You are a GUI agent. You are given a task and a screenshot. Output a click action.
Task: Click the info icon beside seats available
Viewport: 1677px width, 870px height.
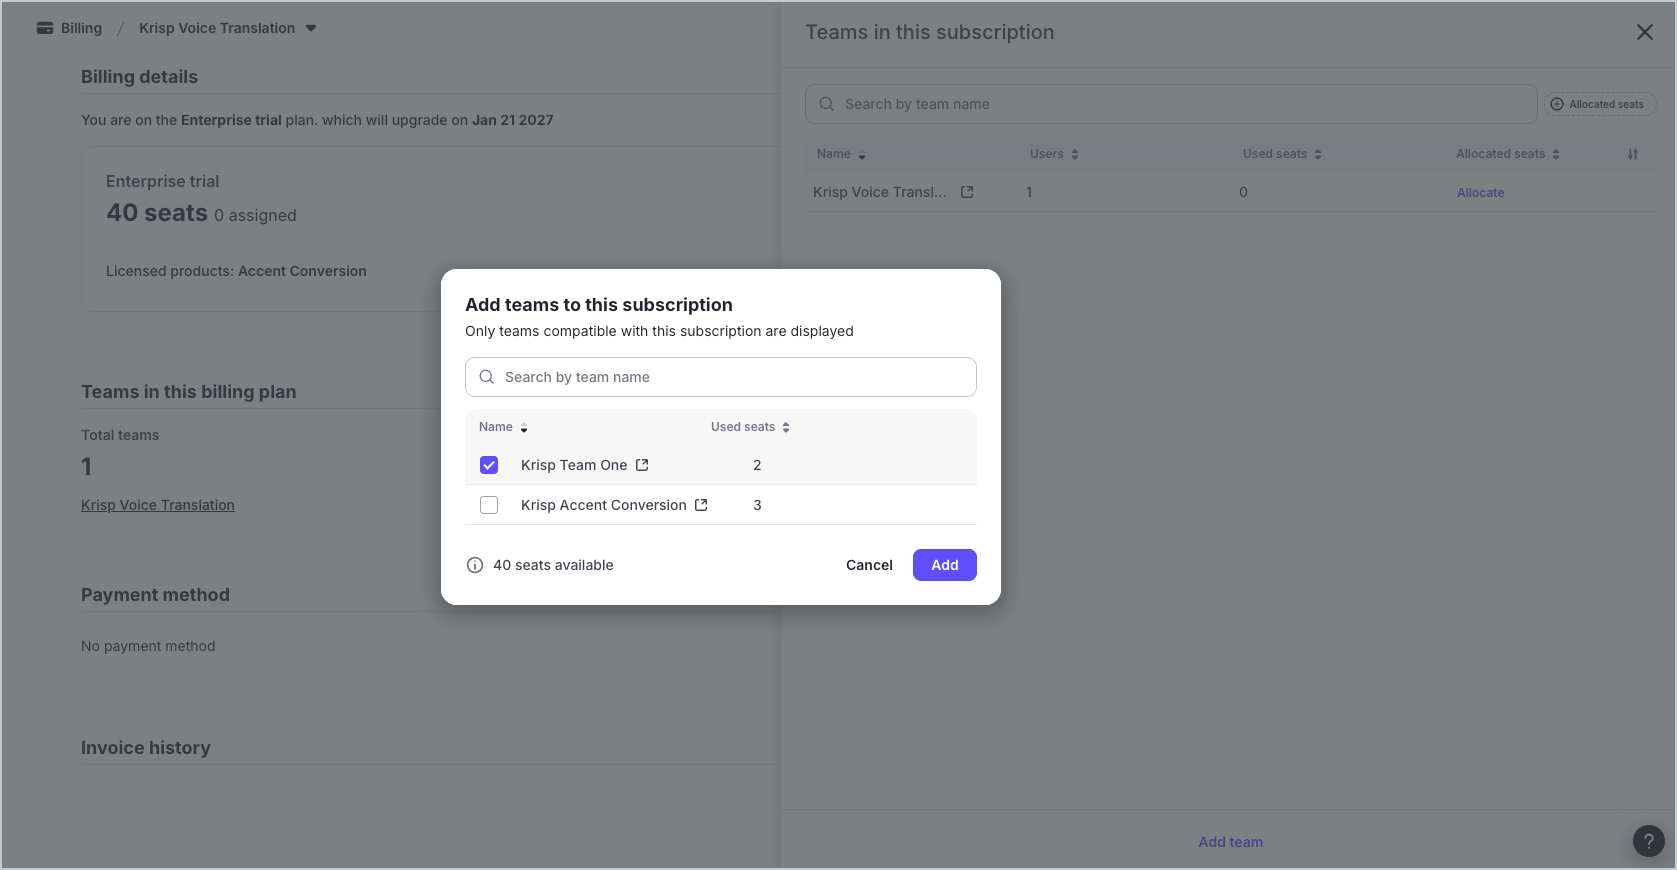click(475, 565)
